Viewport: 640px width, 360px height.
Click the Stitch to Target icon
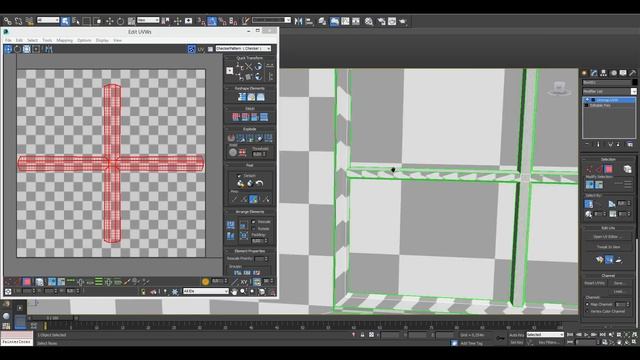click(x=236, y=117)
